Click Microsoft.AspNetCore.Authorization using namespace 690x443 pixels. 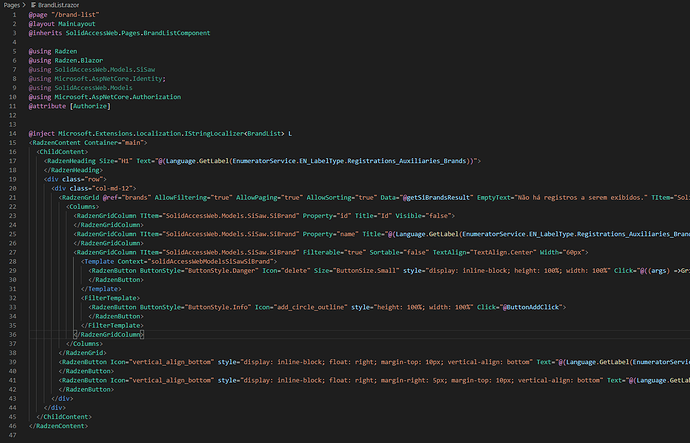pos(117,97)
